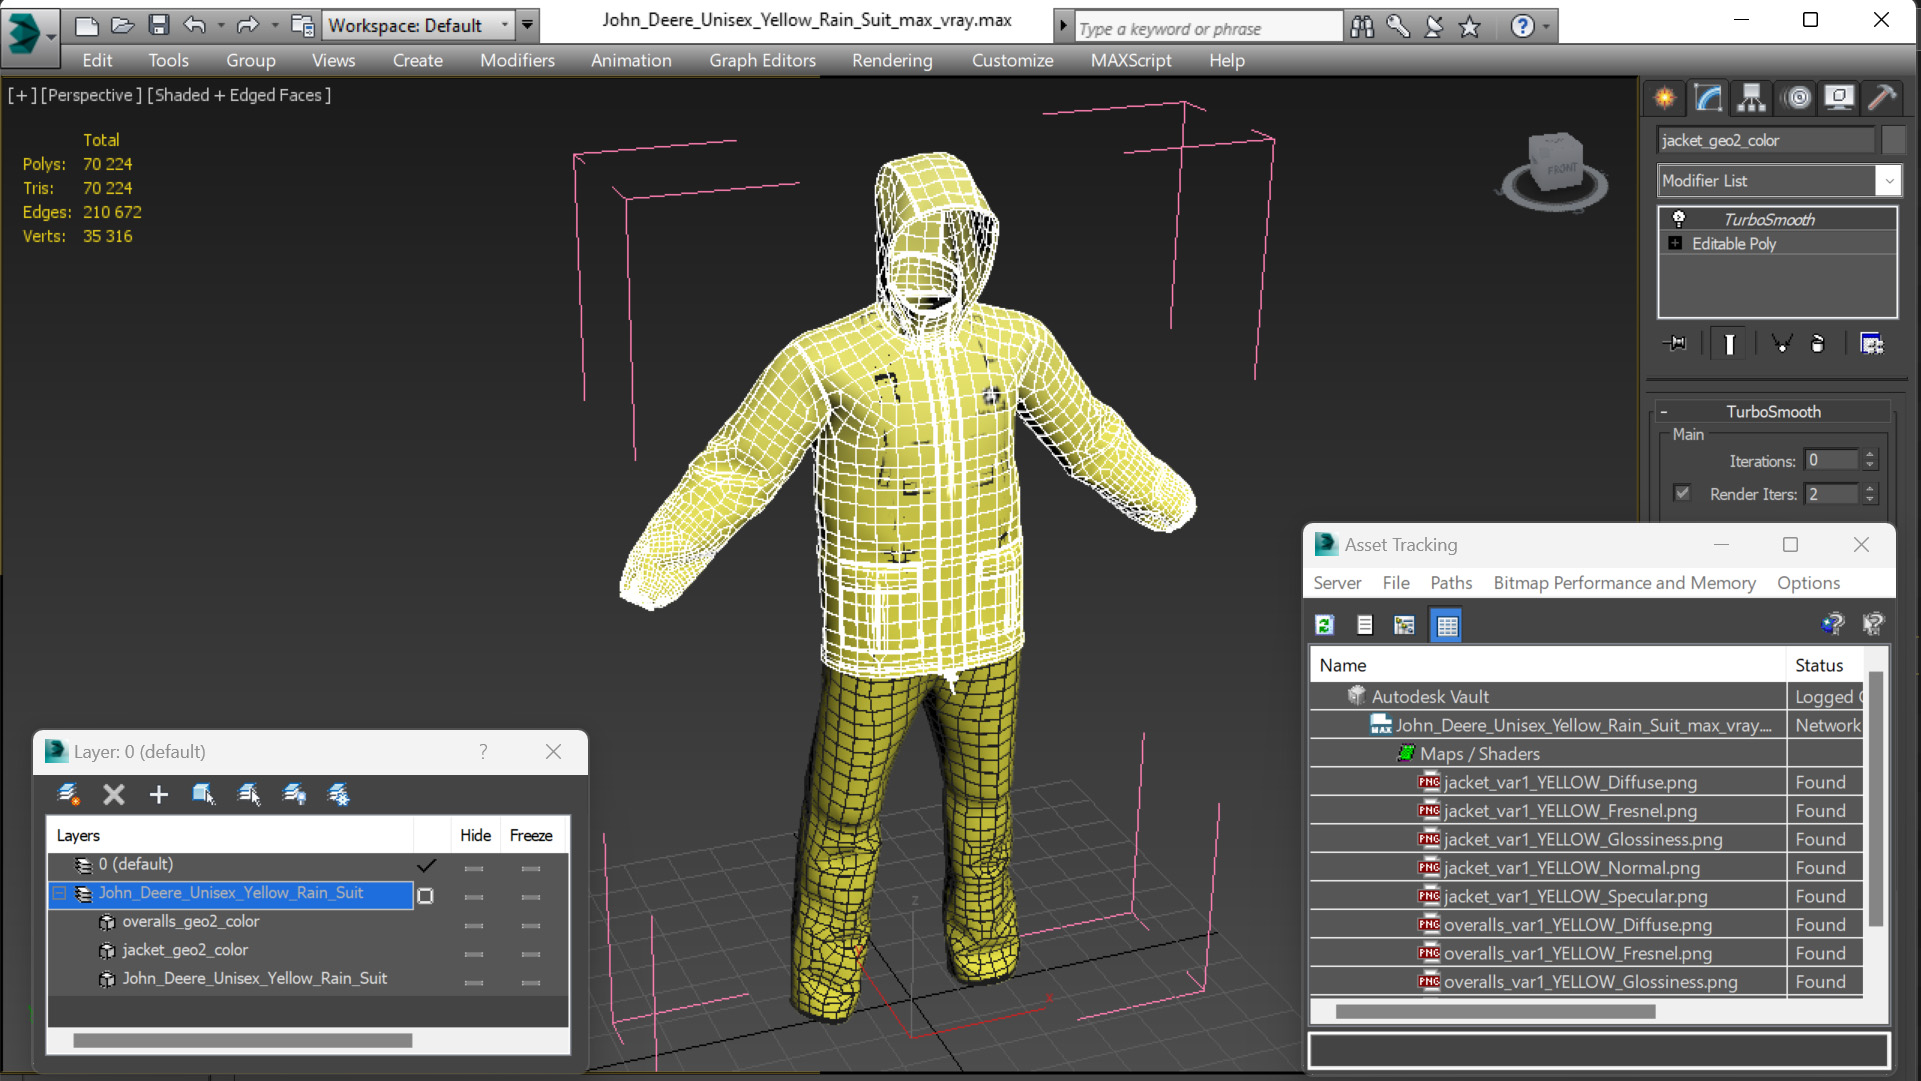Click the Iterations spinner arrows

point(1869,460)
